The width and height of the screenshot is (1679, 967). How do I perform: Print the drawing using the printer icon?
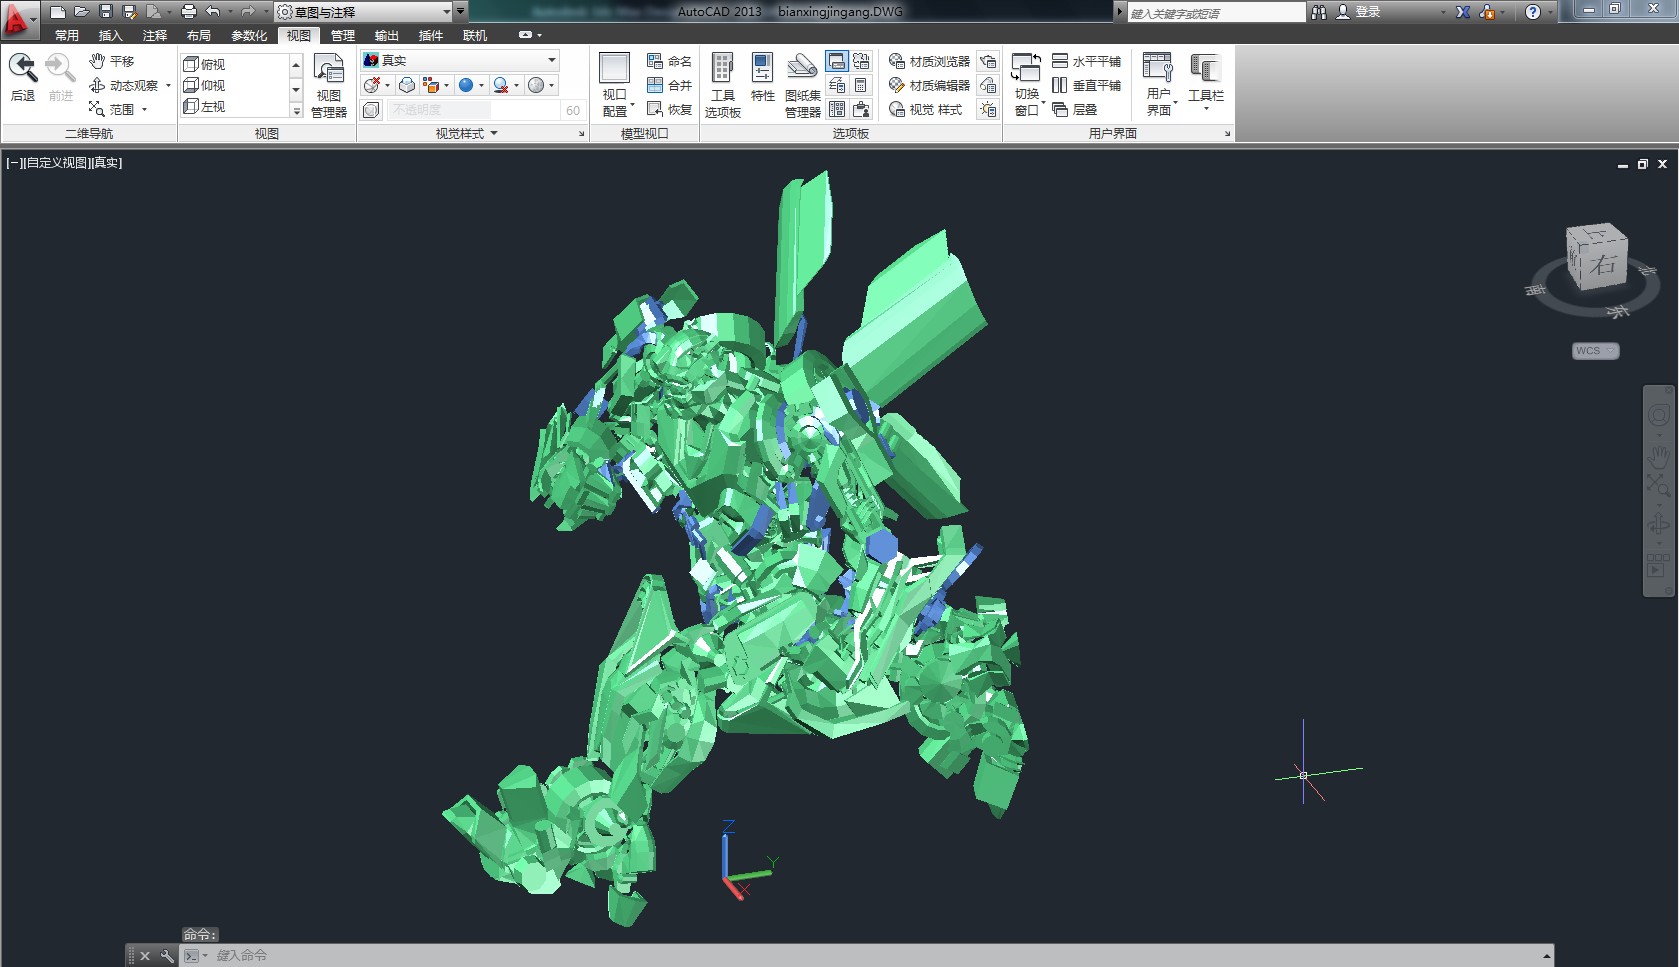[x=188, y=12]
